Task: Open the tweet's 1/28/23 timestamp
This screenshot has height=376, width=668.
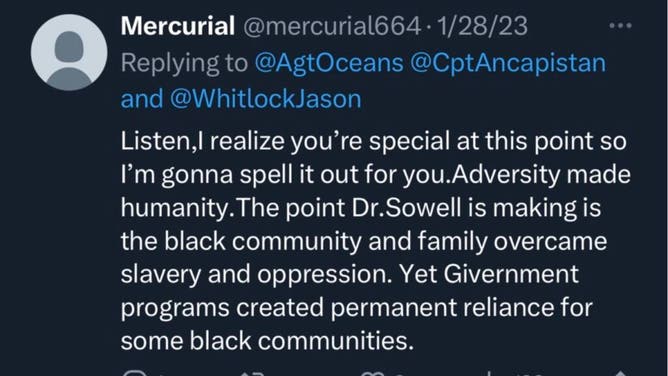Action: [482, 26]
